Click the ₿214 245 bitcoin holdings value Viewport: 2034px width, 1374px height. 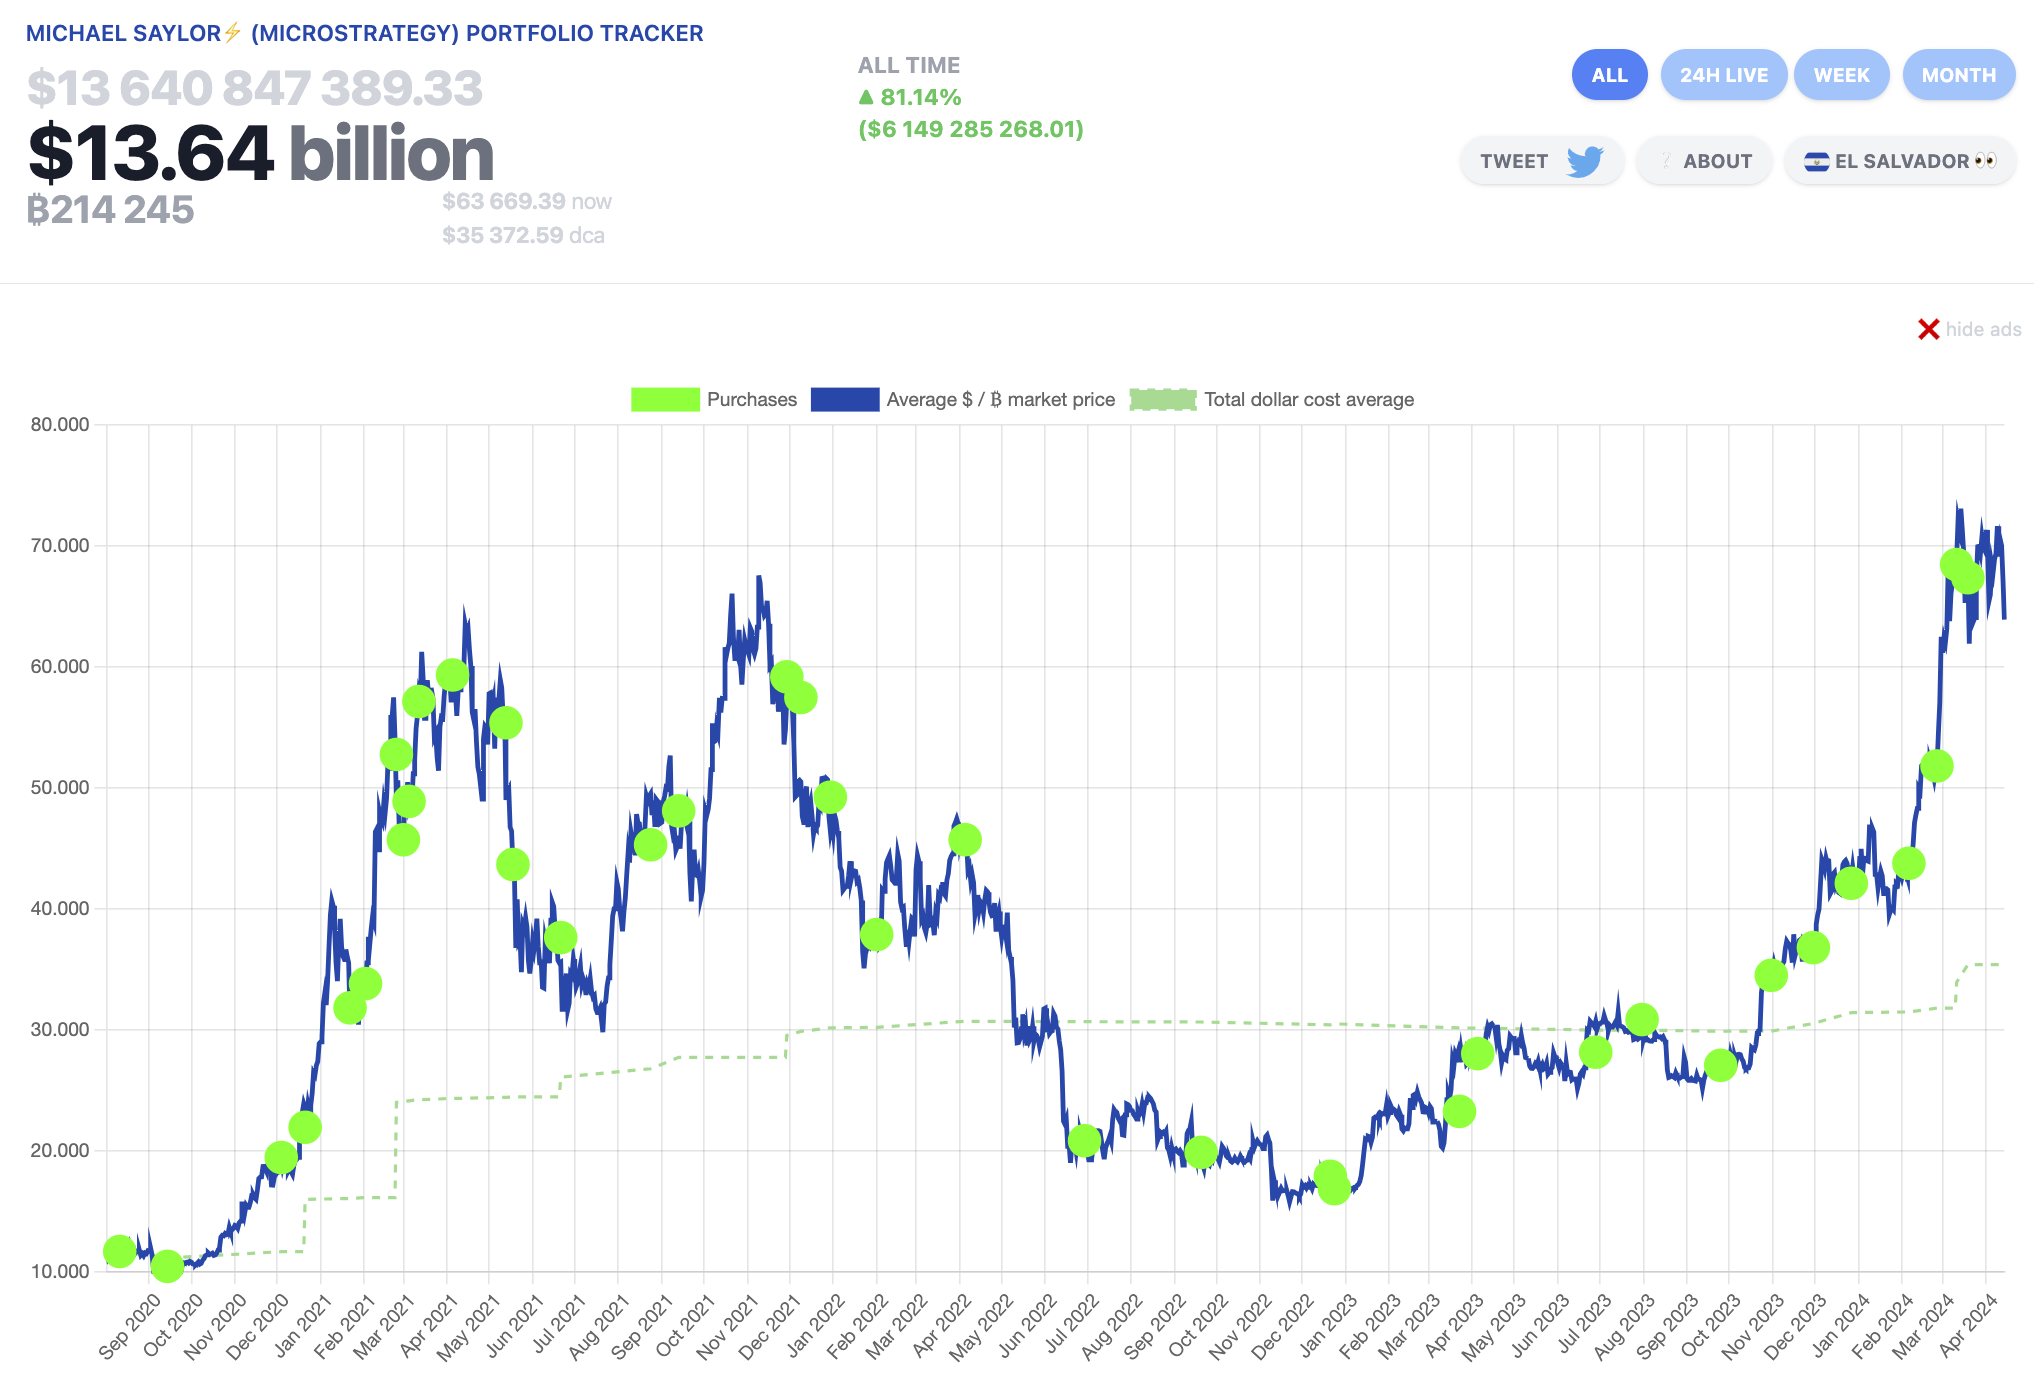pos(110,210)
